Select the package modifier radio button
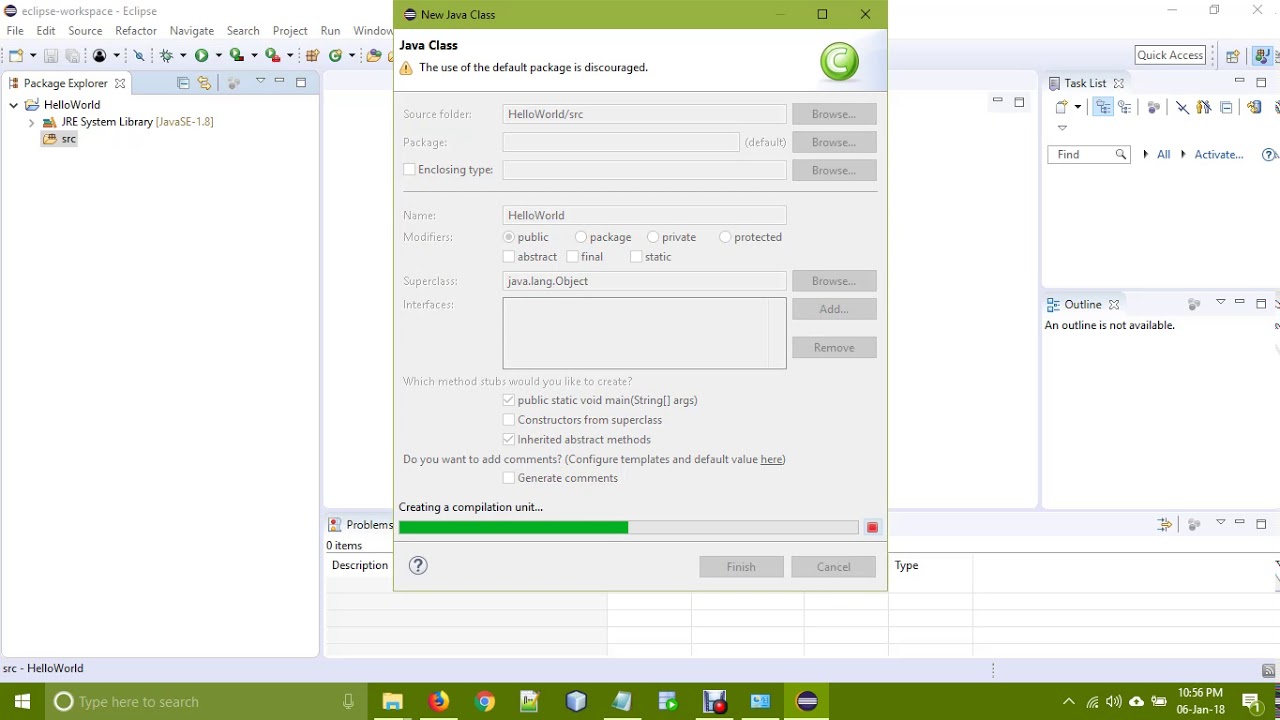 tap(581, 237)
